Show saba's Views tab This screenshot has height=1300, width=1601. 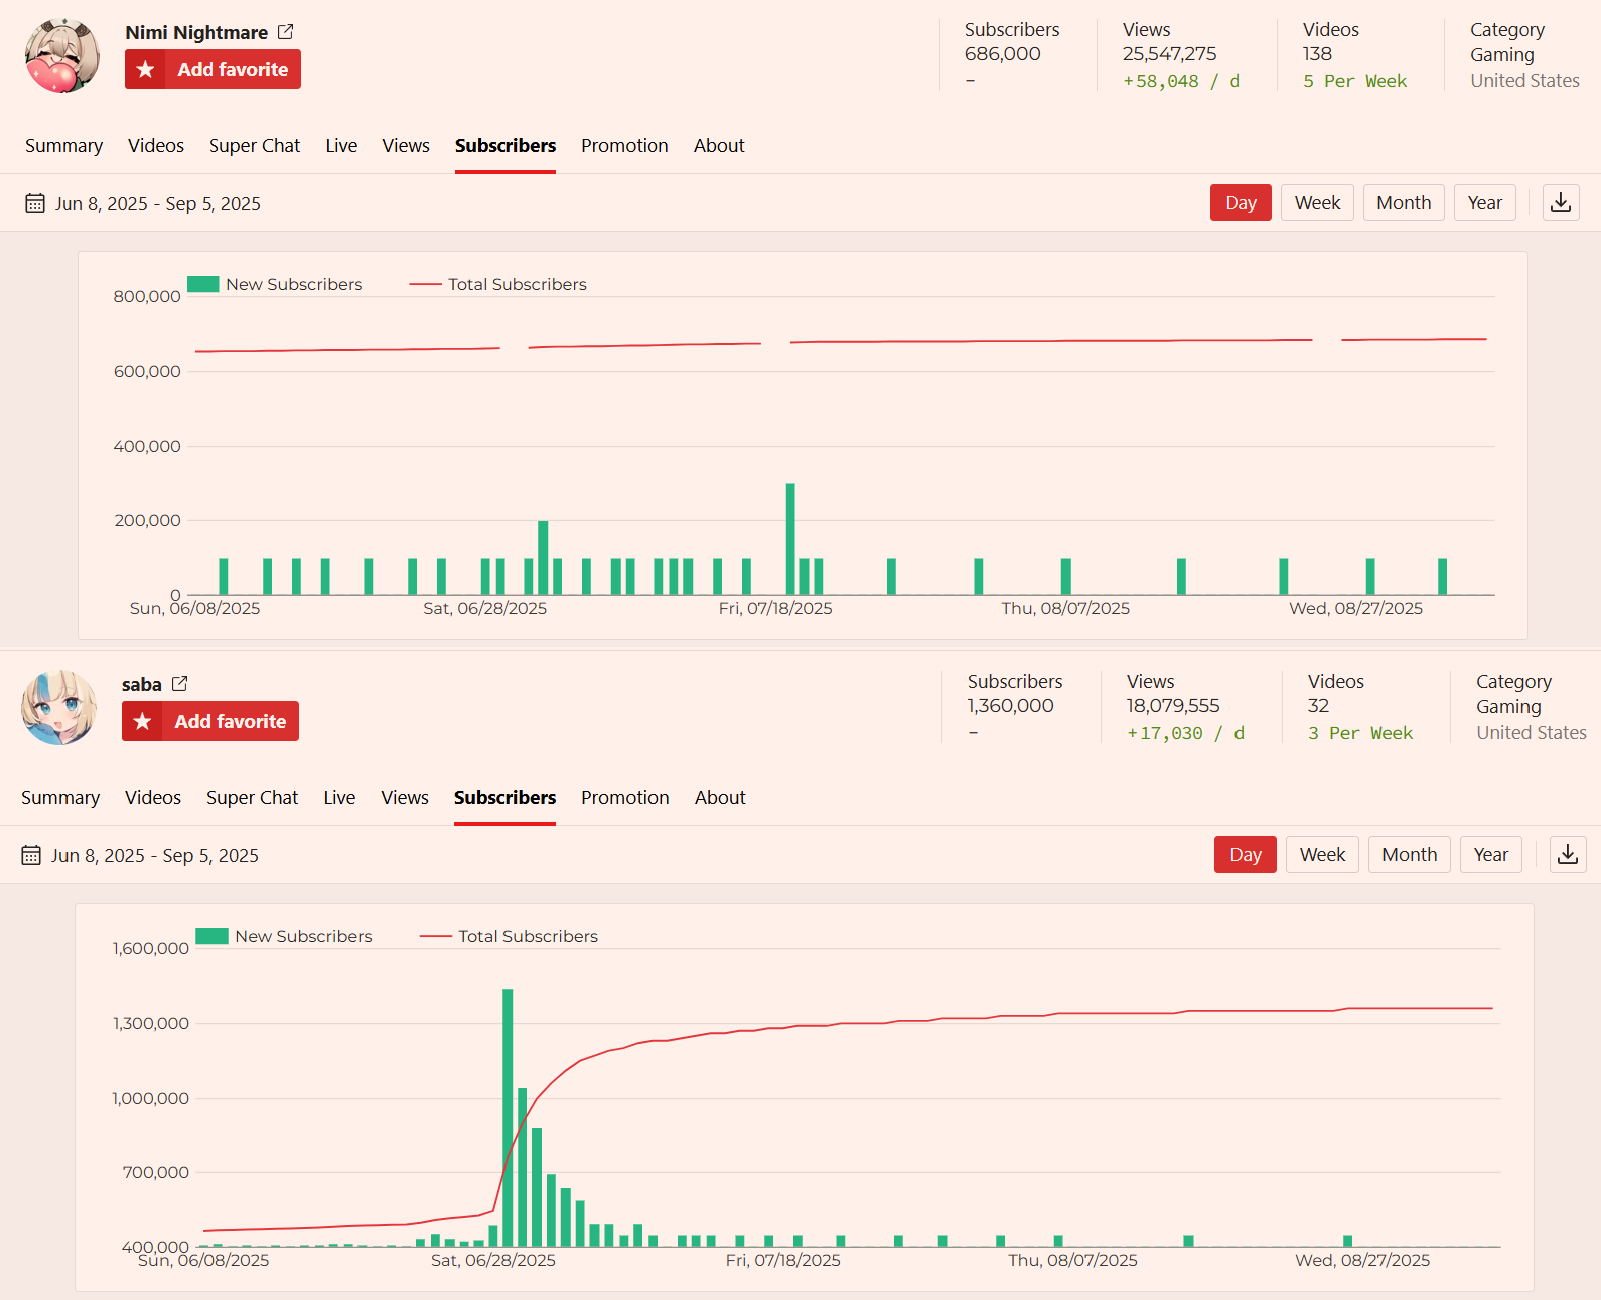405,798
